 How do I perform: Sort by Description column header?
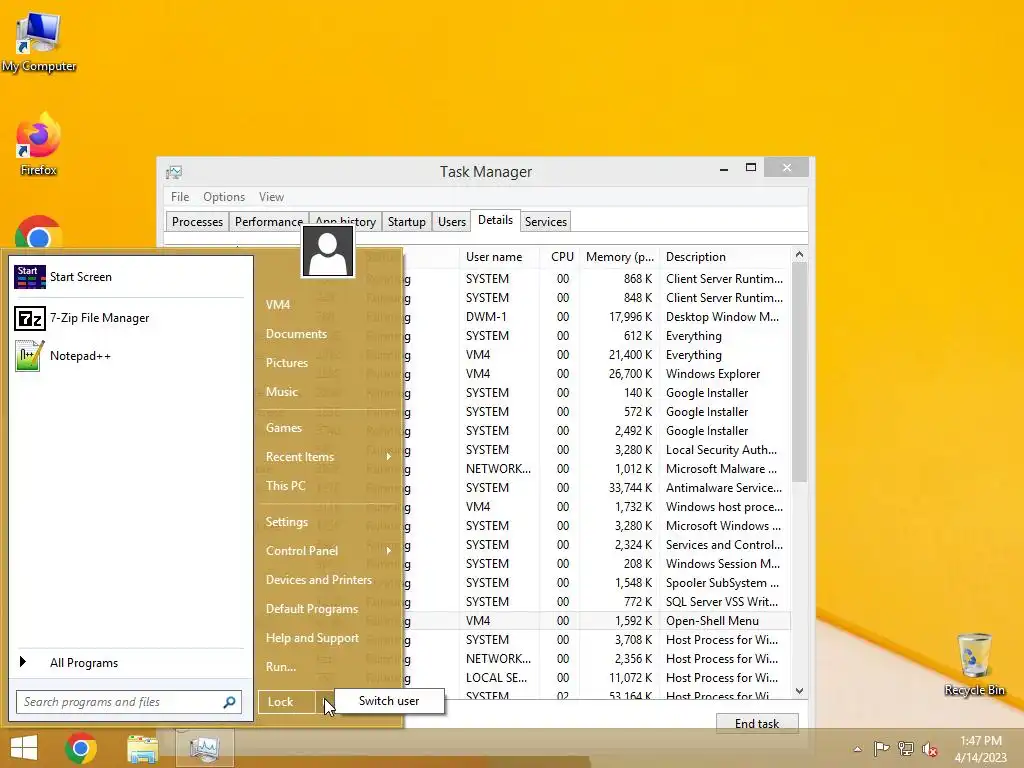click(x=725, y=257)
